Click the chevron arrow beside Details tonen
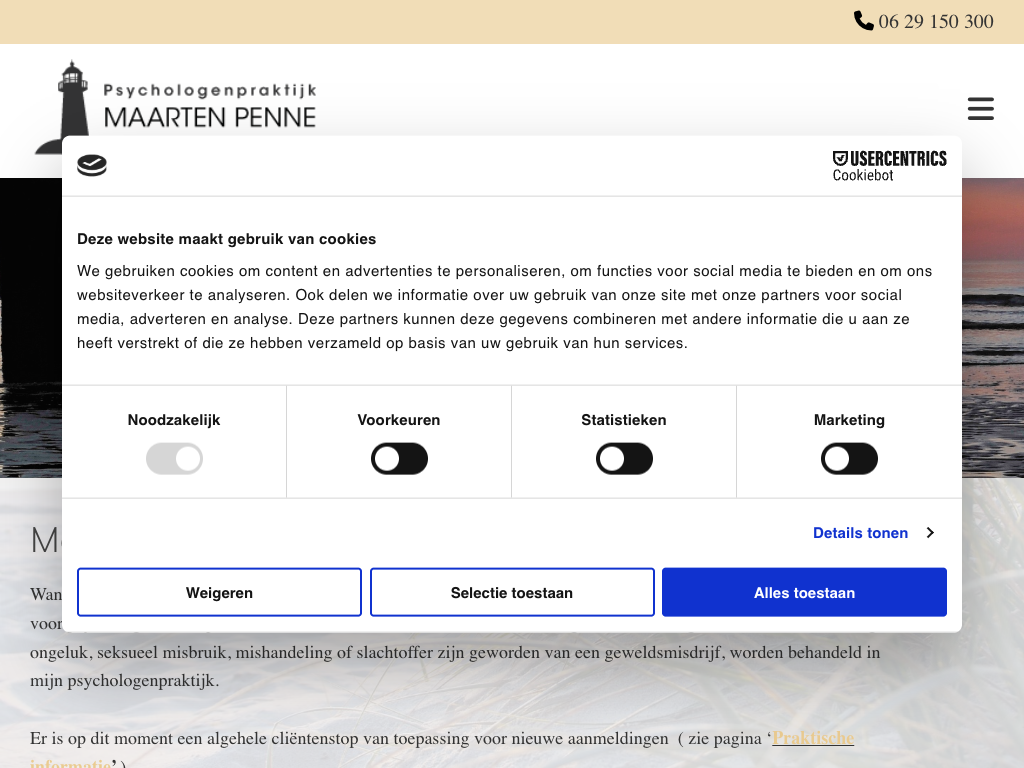Viewport: 1024px width, 768px height. (x=930, y=533)
